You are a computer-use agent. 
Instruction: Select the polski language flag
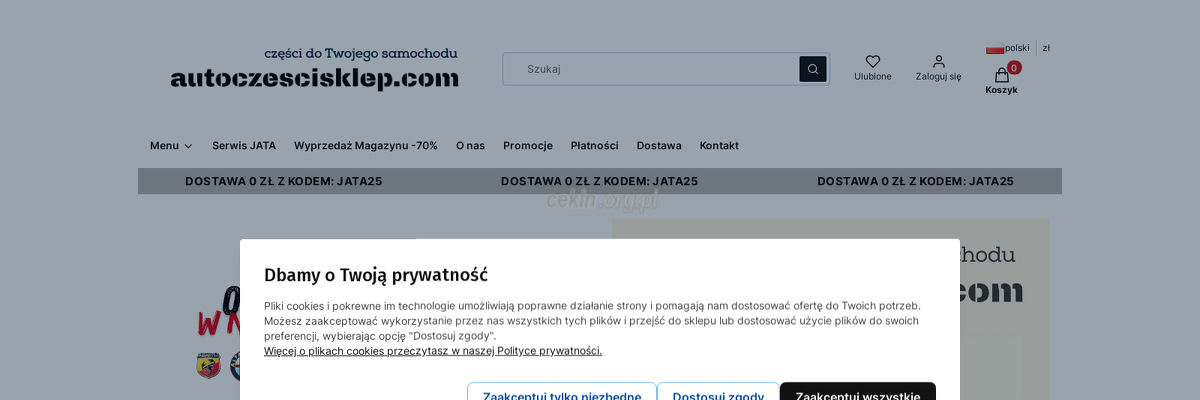point(995,48)
